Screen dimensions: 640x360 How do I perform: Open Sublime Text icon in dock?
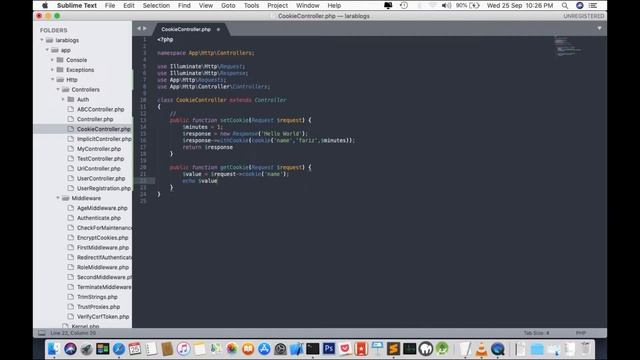393,349
